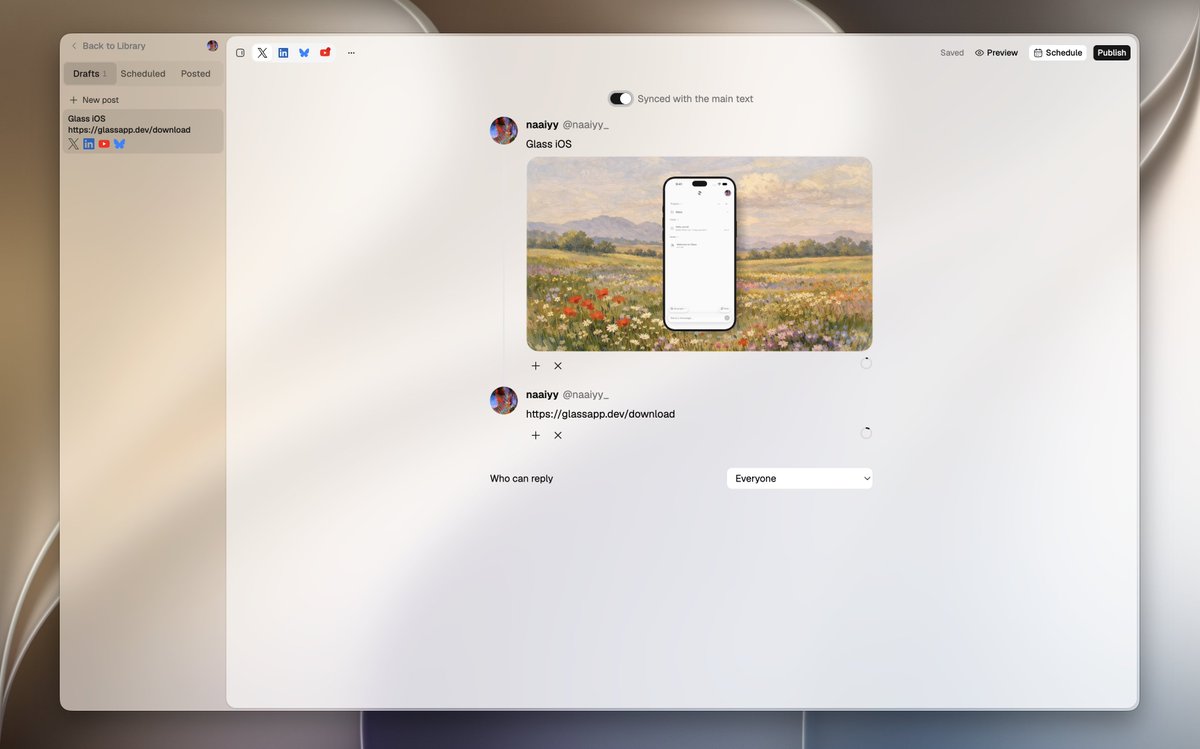Screen dimensions: 1200x749
Task: Click the X icon on the Glass iOS draft
Action: [x=73, y=144]
